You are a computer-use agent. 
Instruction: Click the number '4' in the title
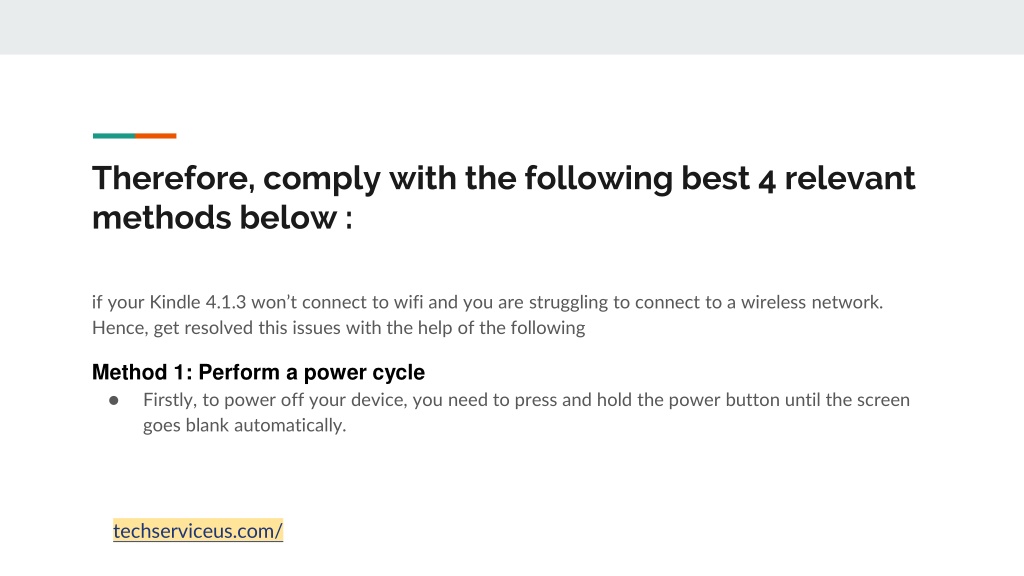[x=767, y=180]
